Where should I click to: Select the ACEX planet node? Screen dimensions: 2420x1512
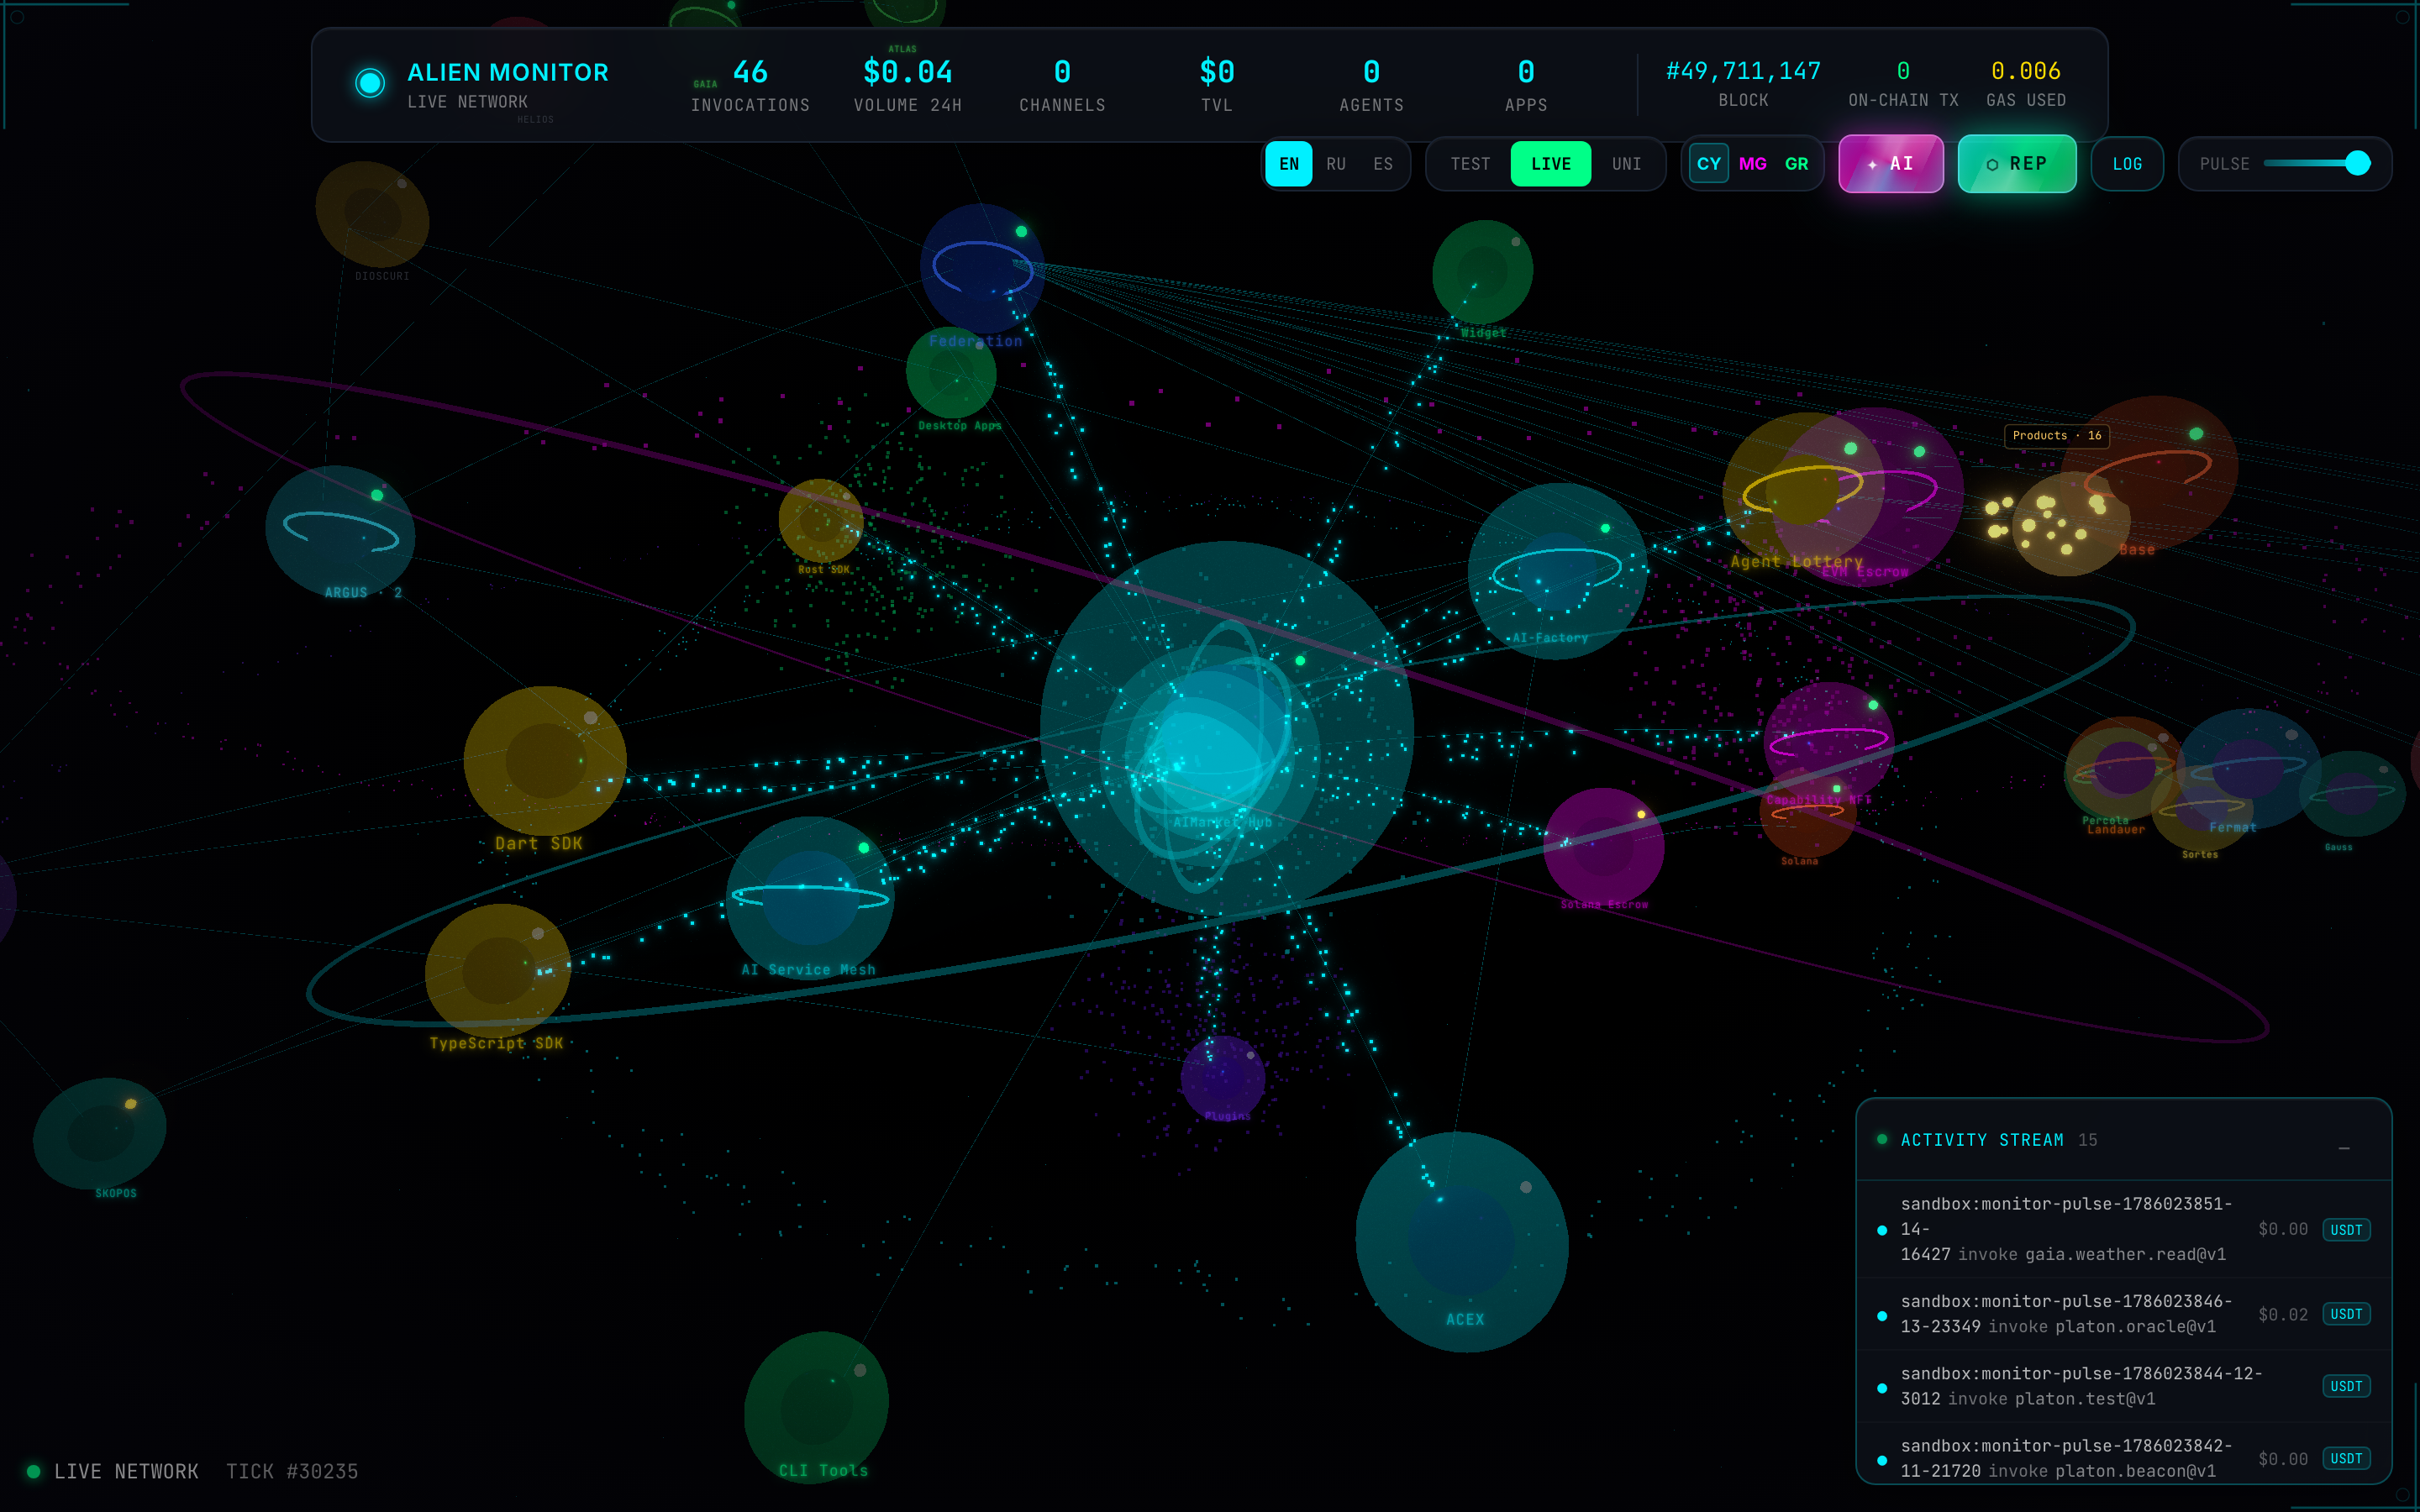coord(1462,1242)
